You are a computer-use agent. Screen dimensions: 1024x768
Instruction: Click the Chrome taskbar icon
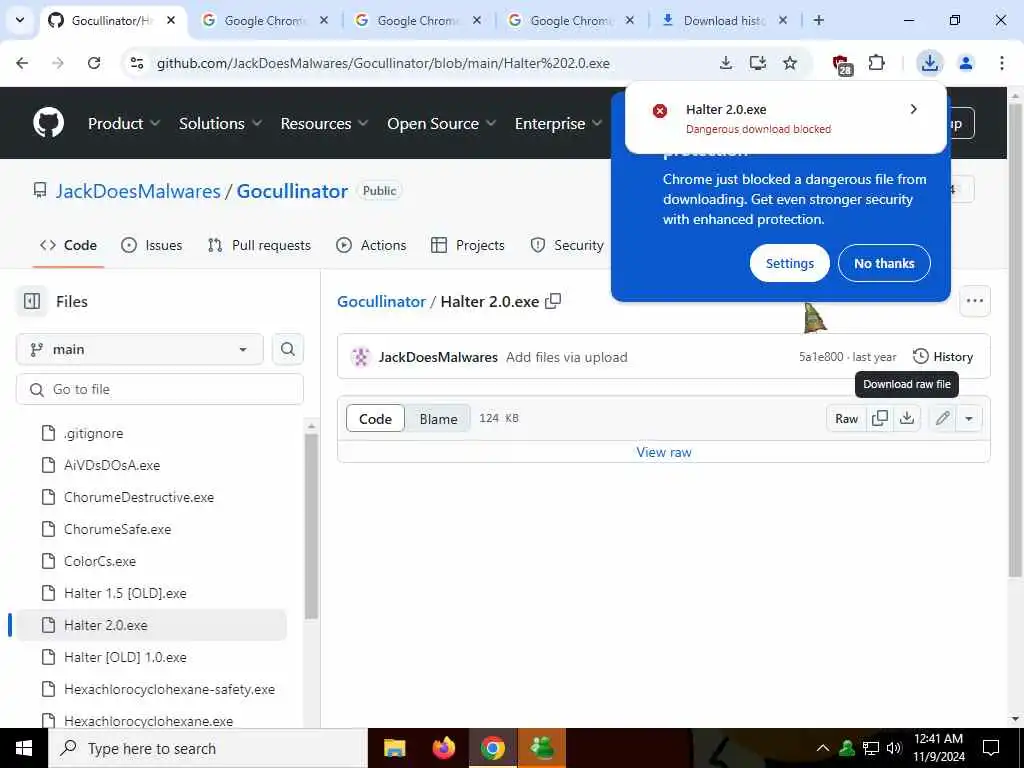click(493, 748)
